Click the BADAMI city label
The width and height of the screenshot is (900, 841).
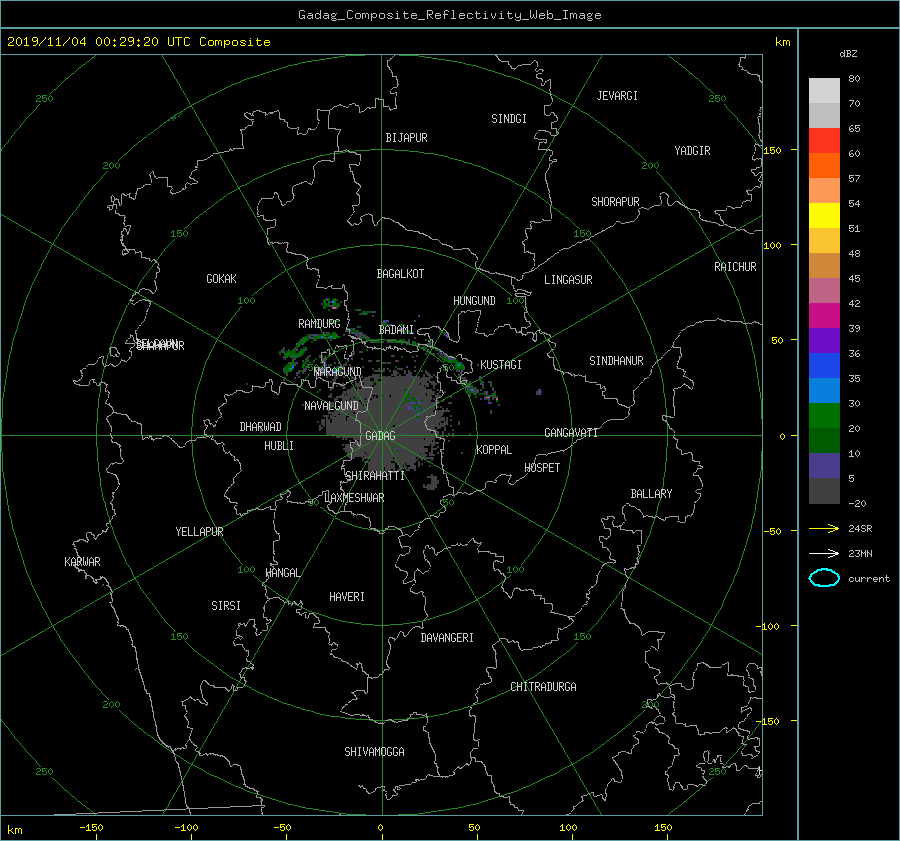396,330
